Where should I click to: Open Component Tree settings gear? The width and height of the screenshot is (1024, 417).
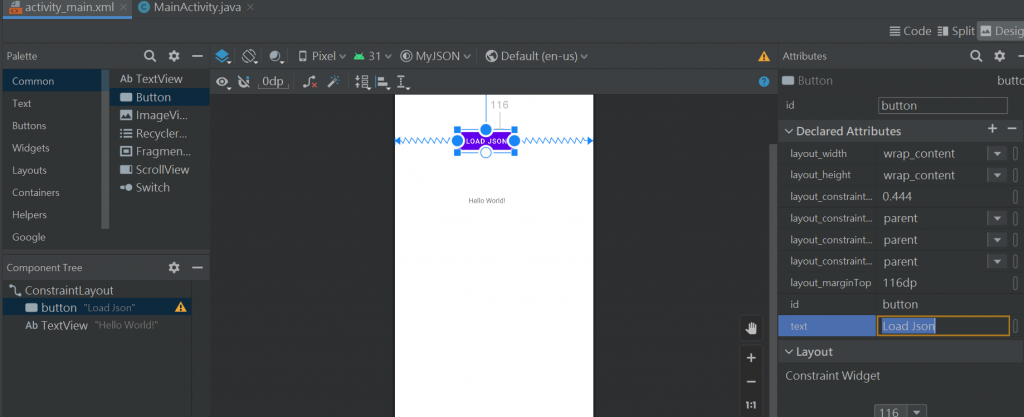pos(174,268)
